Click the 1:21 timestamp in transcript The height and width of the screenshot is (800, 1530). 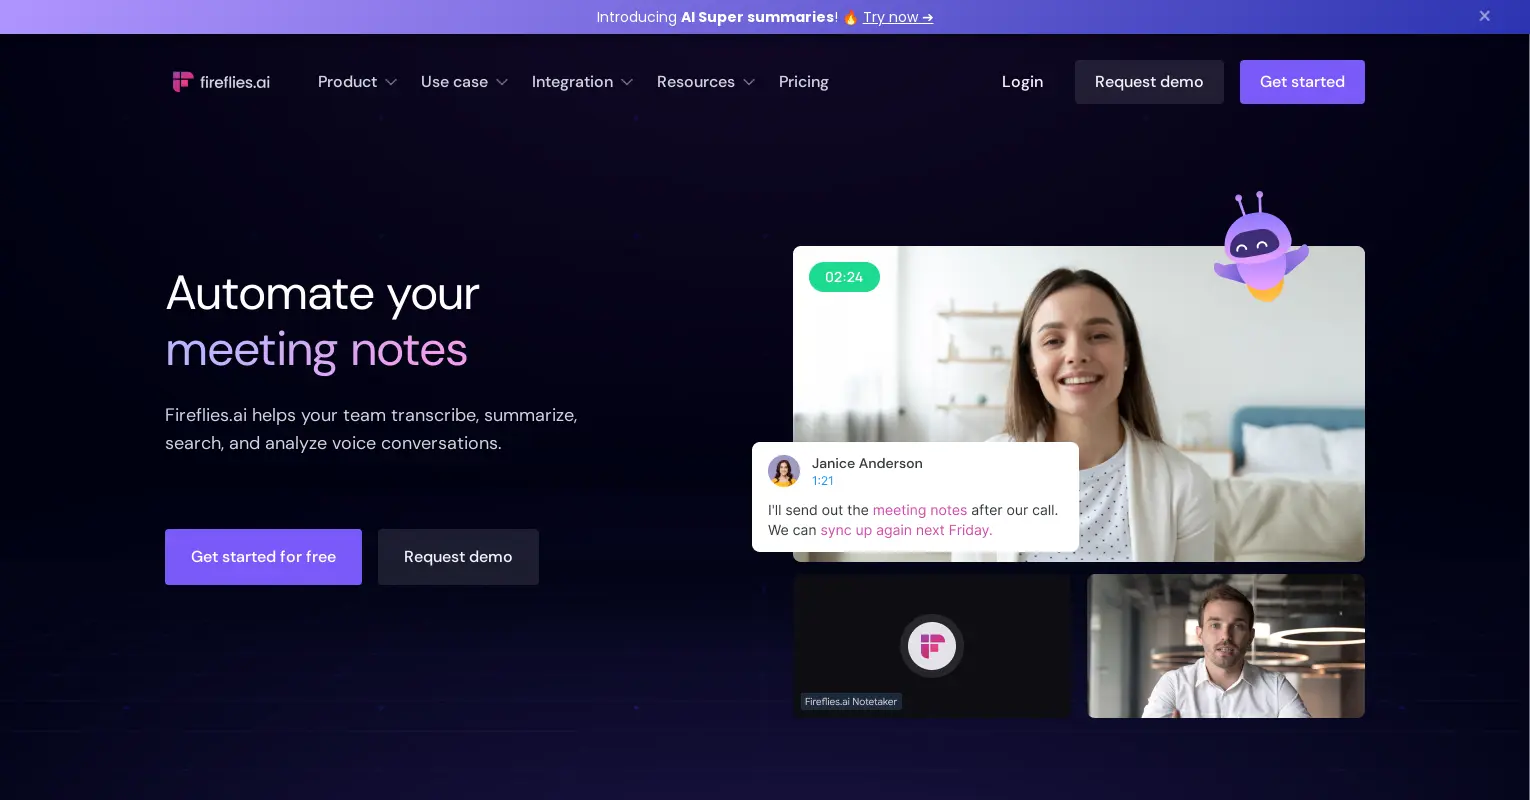point(822,481)
